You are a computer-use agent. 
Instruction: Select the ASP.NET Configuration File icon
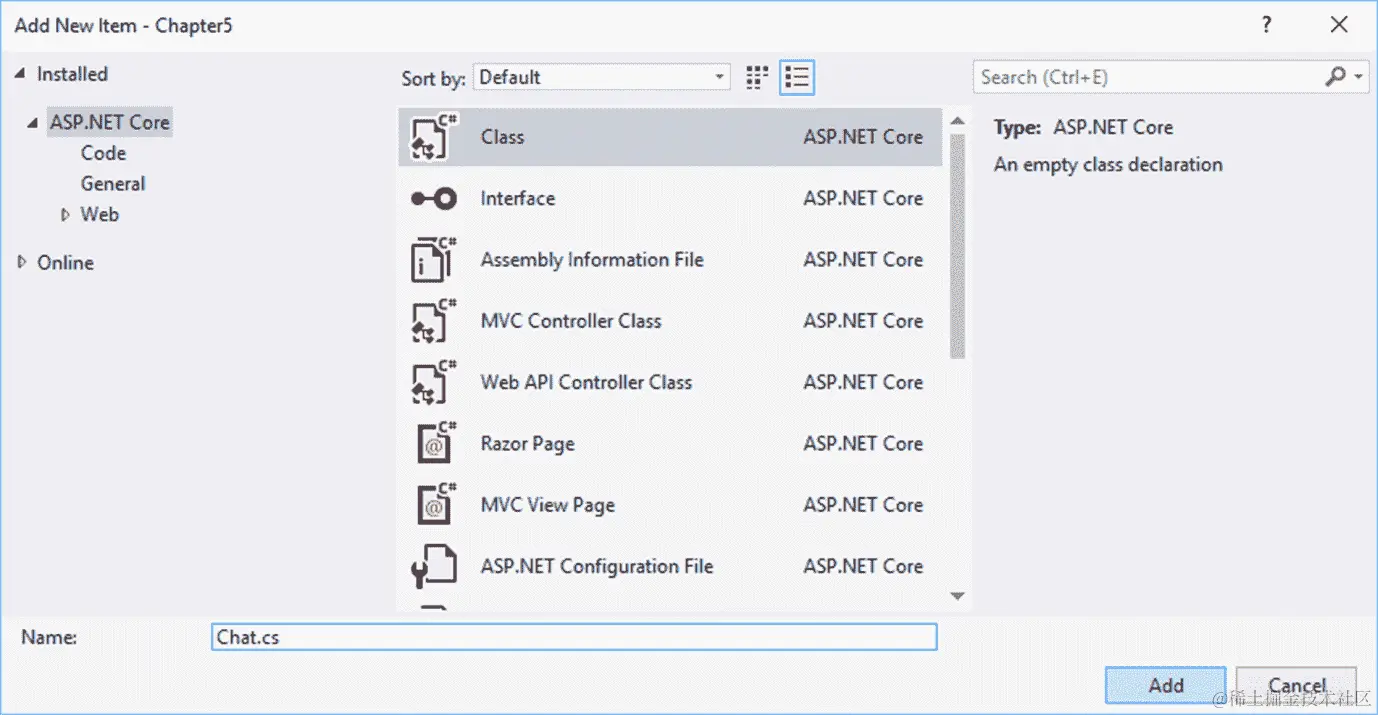pyautogui.click(x=435, y=566)
